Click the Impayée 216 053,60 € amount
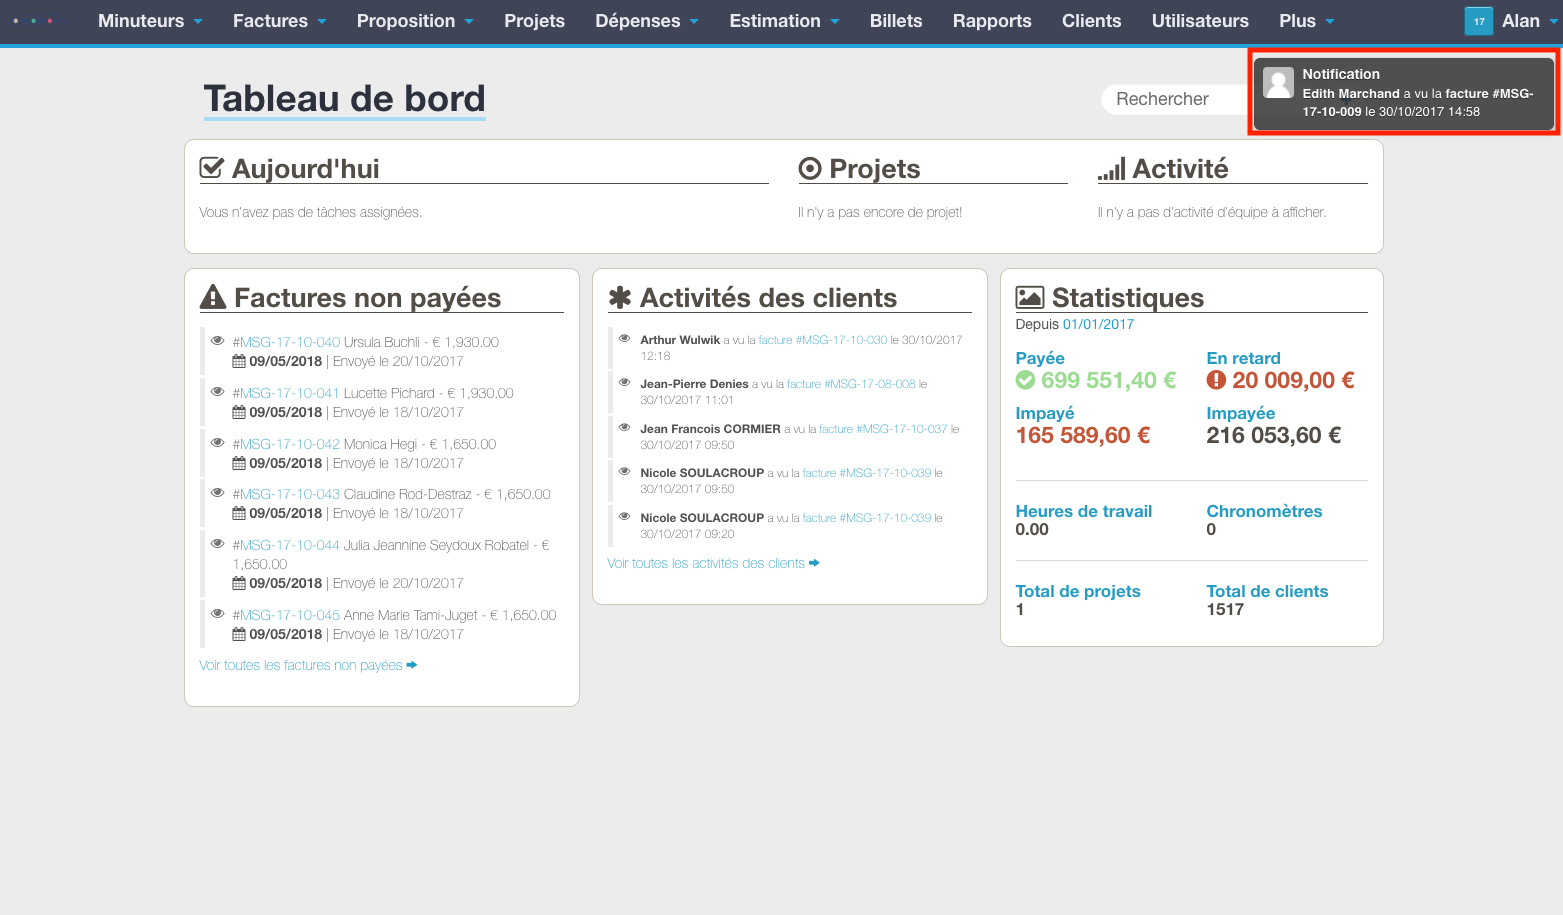This screenshot has width=1563, height=915. [1274, 435]
